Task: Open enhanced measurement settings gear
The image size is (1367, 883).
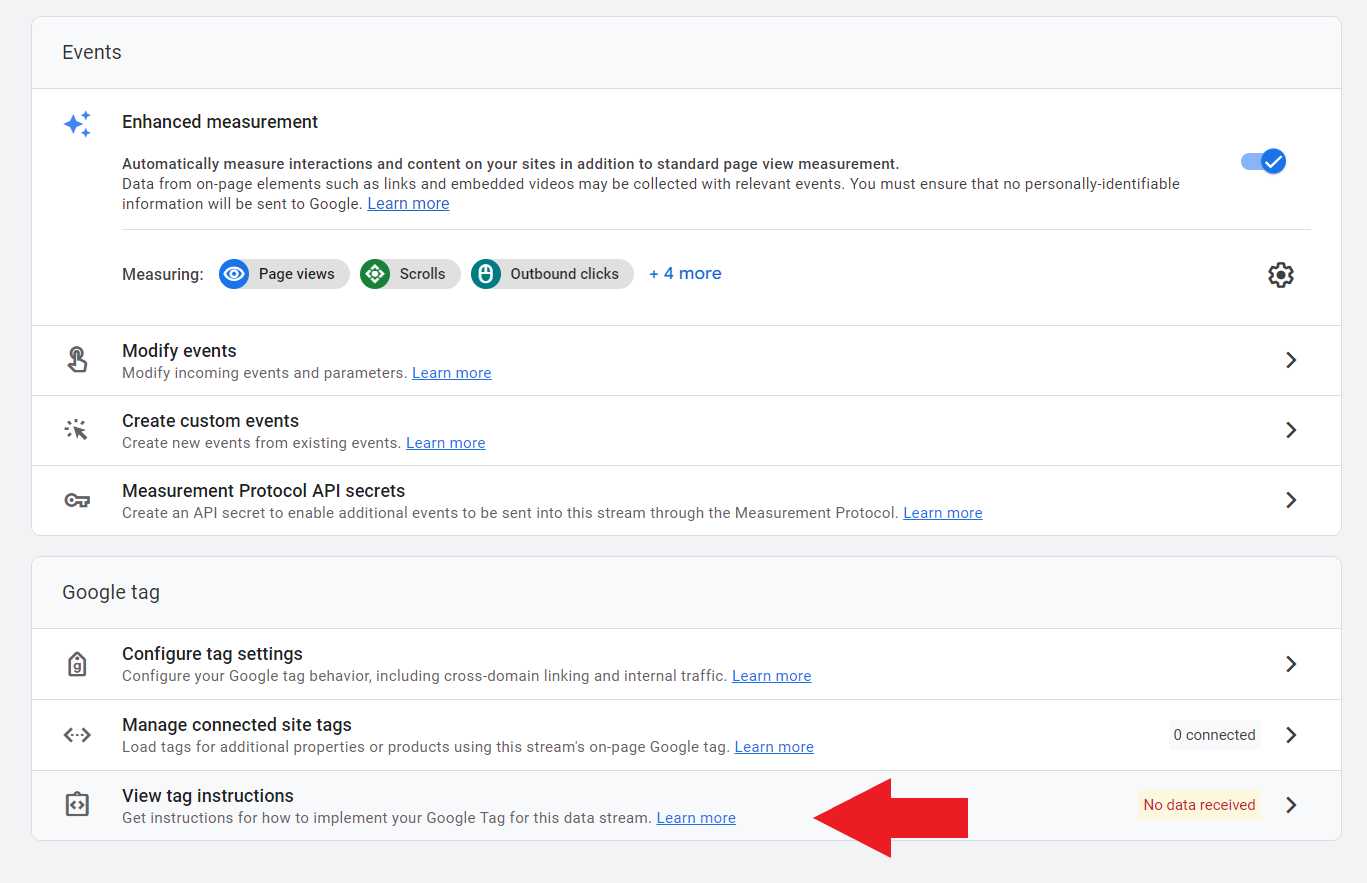Action: click(x=1280, y=274)
